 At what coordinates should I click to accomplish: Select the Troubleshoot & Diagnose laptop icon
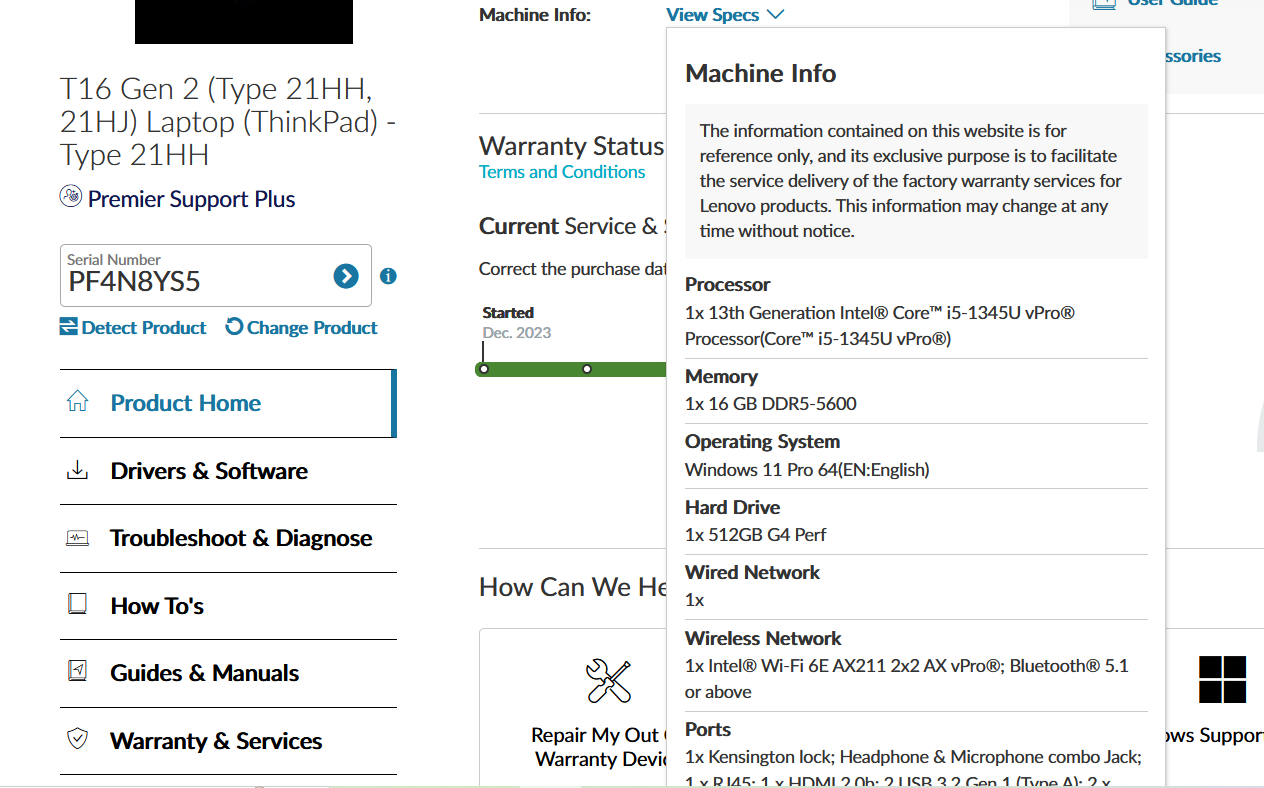click(77, 538)
